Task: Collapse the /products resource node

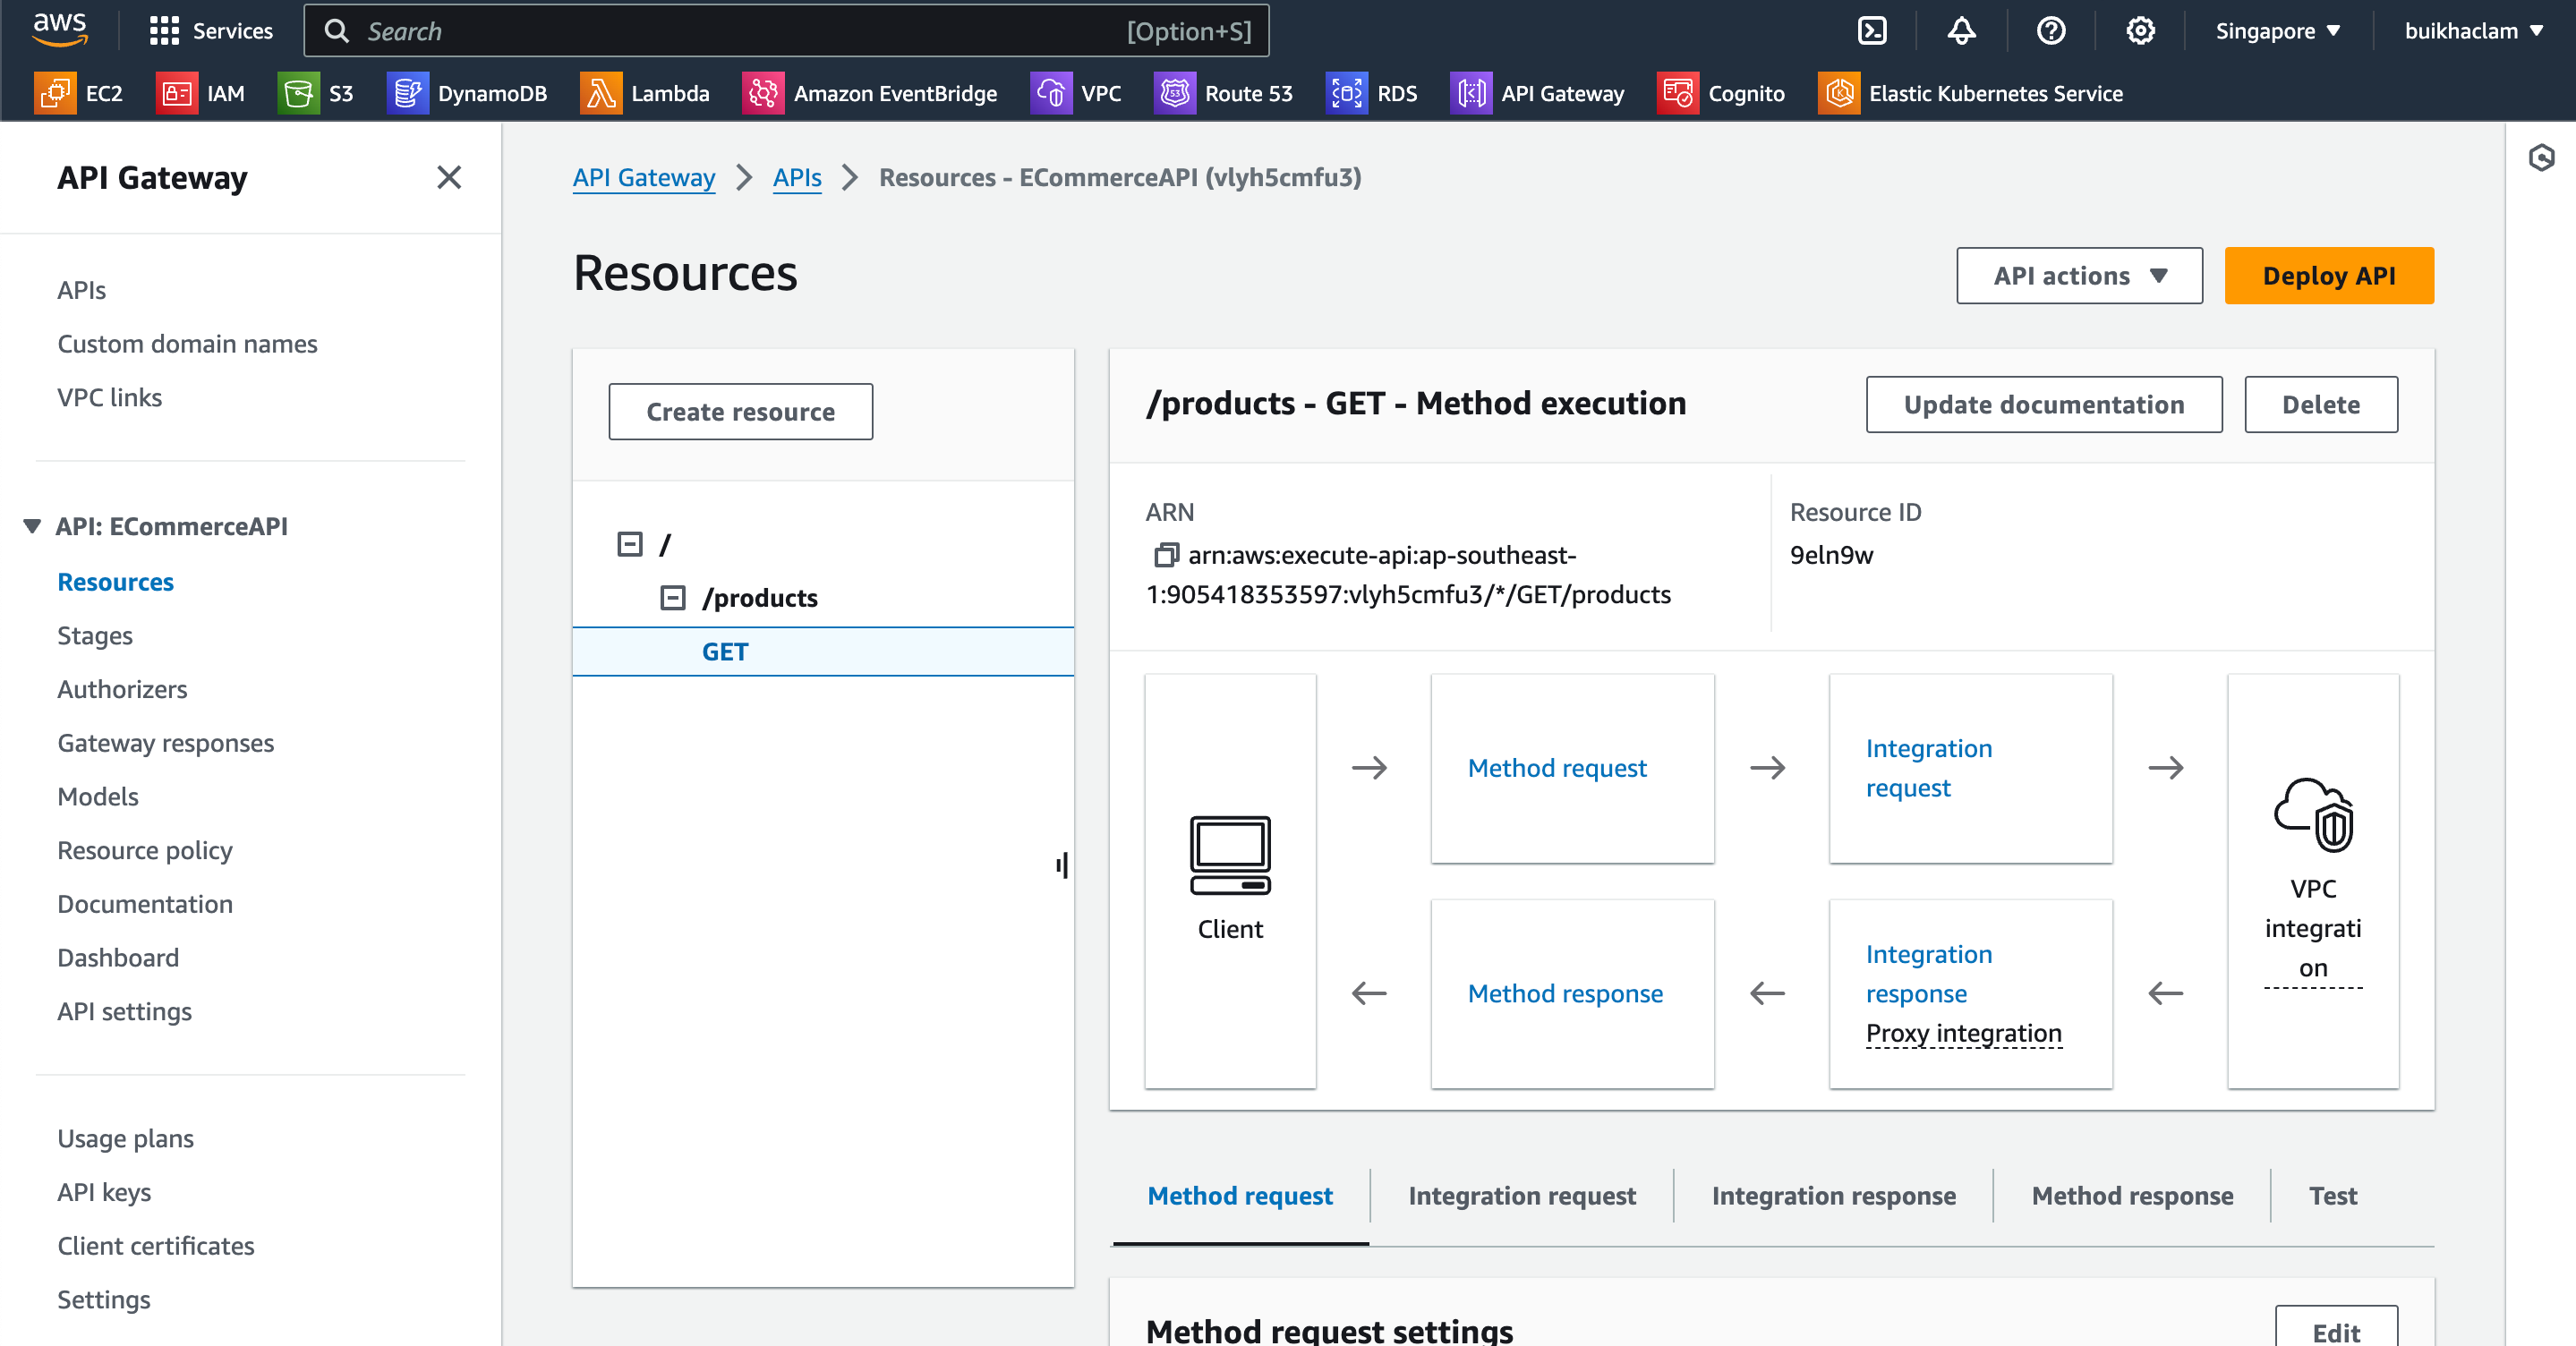Action: pyautogui.click(x=673, y=598)
